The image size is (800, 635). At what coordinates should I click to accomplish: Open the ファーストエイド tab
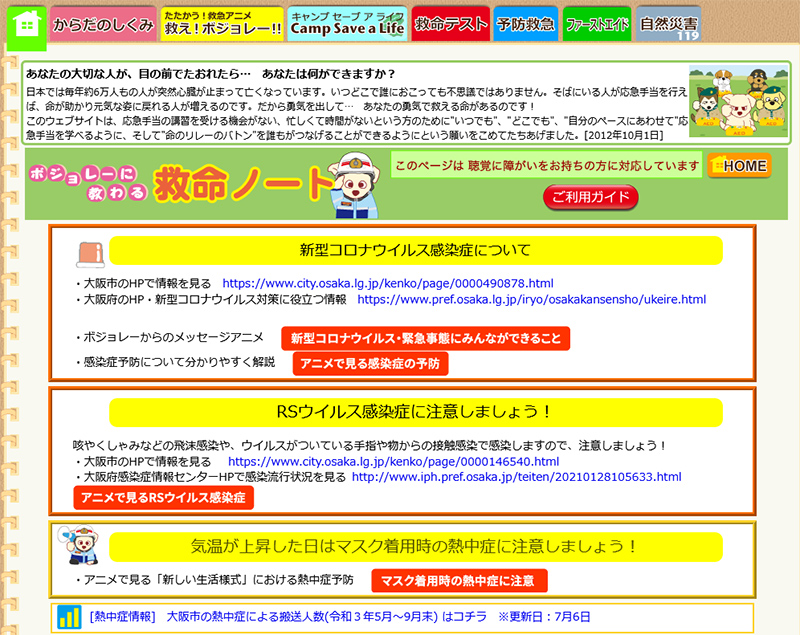click(x=595, y=25)
